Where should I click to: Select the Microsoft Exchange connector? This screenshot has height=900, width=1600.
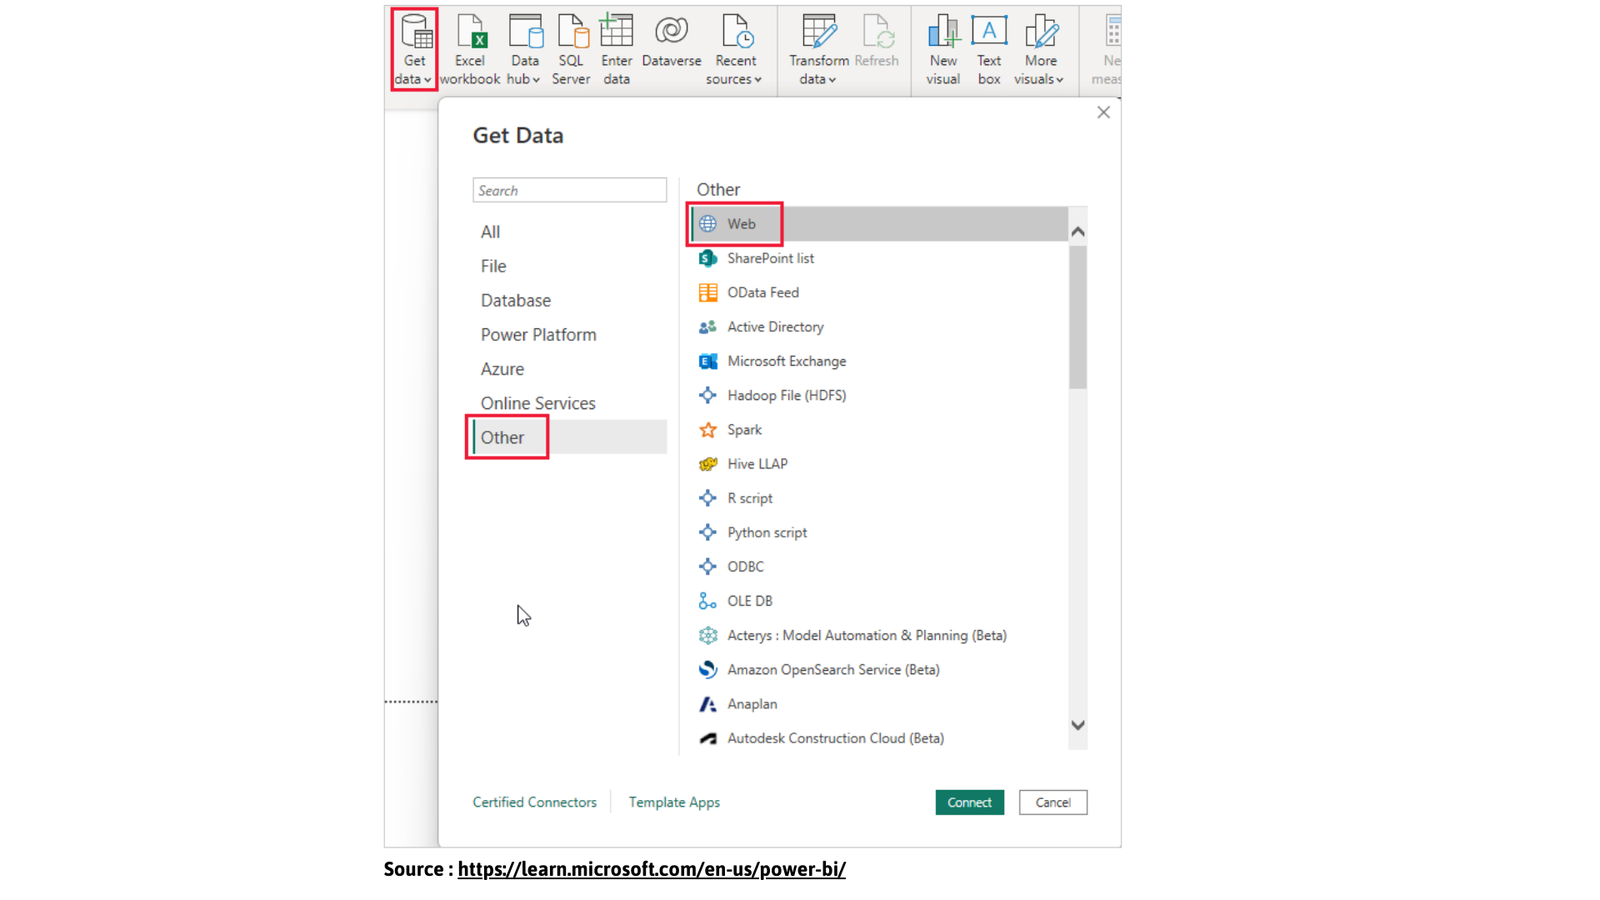878,361
